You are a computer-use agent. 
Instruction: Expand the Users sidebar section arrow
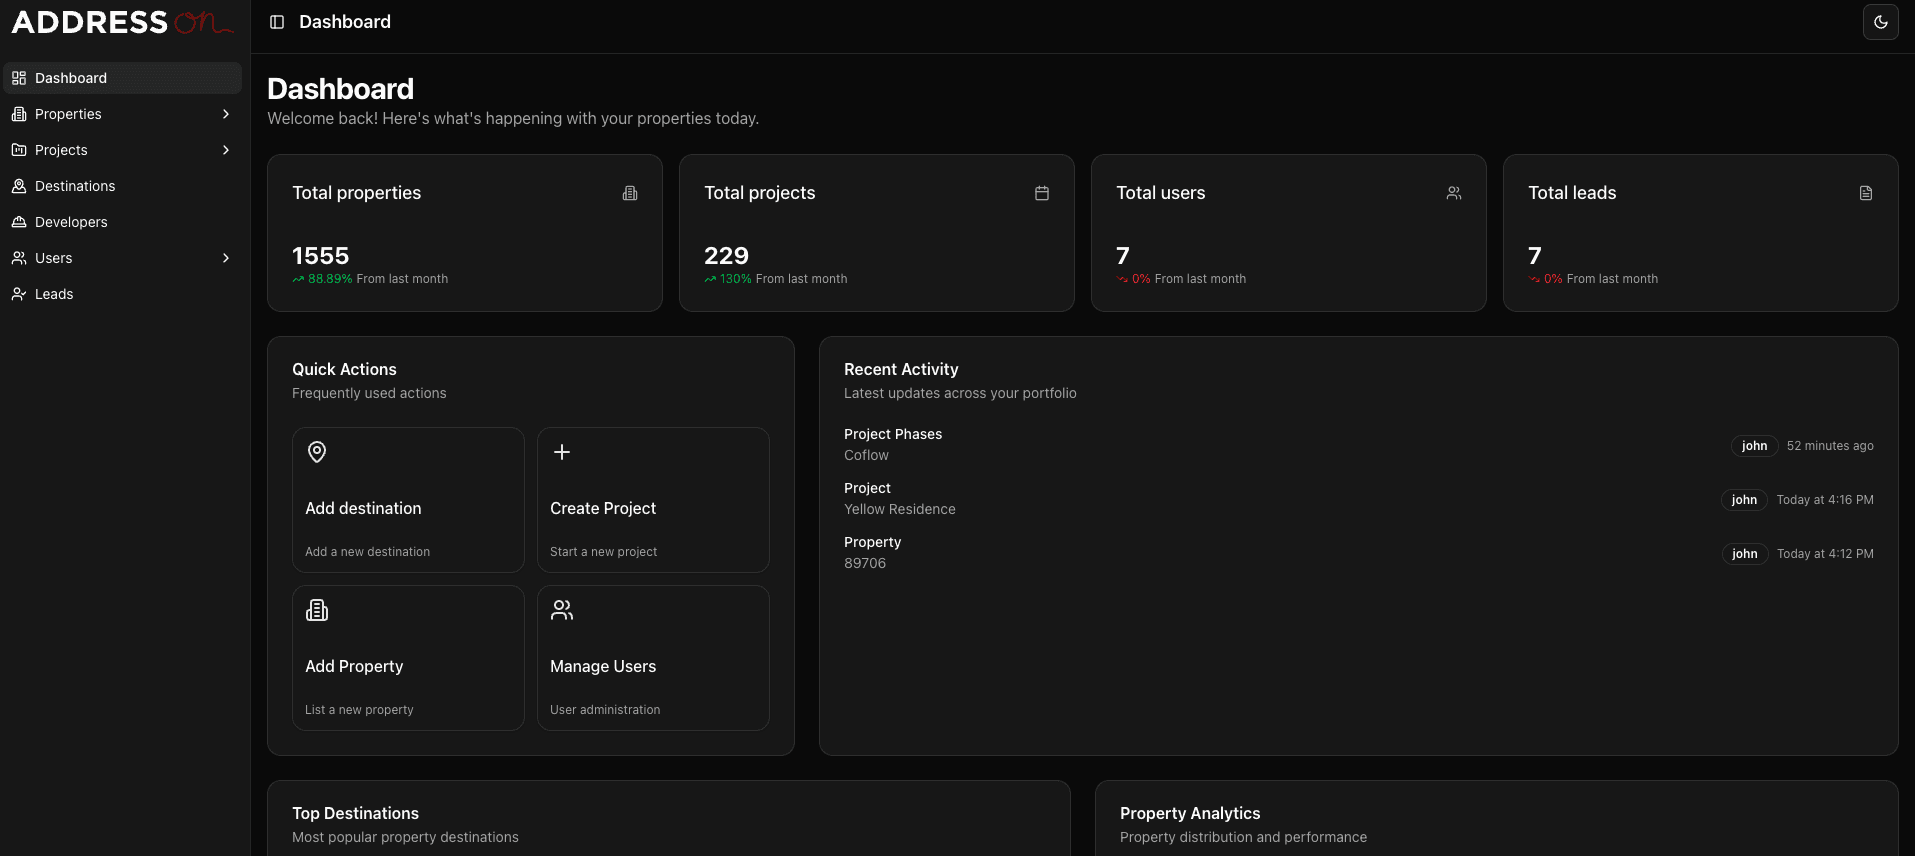click(226, 258)
